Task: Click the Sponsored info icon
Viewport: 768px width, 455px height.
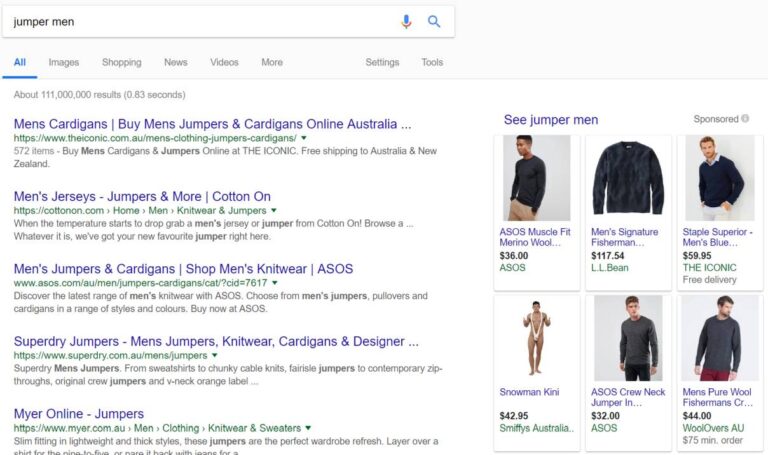Action: [x=745, y=119]
